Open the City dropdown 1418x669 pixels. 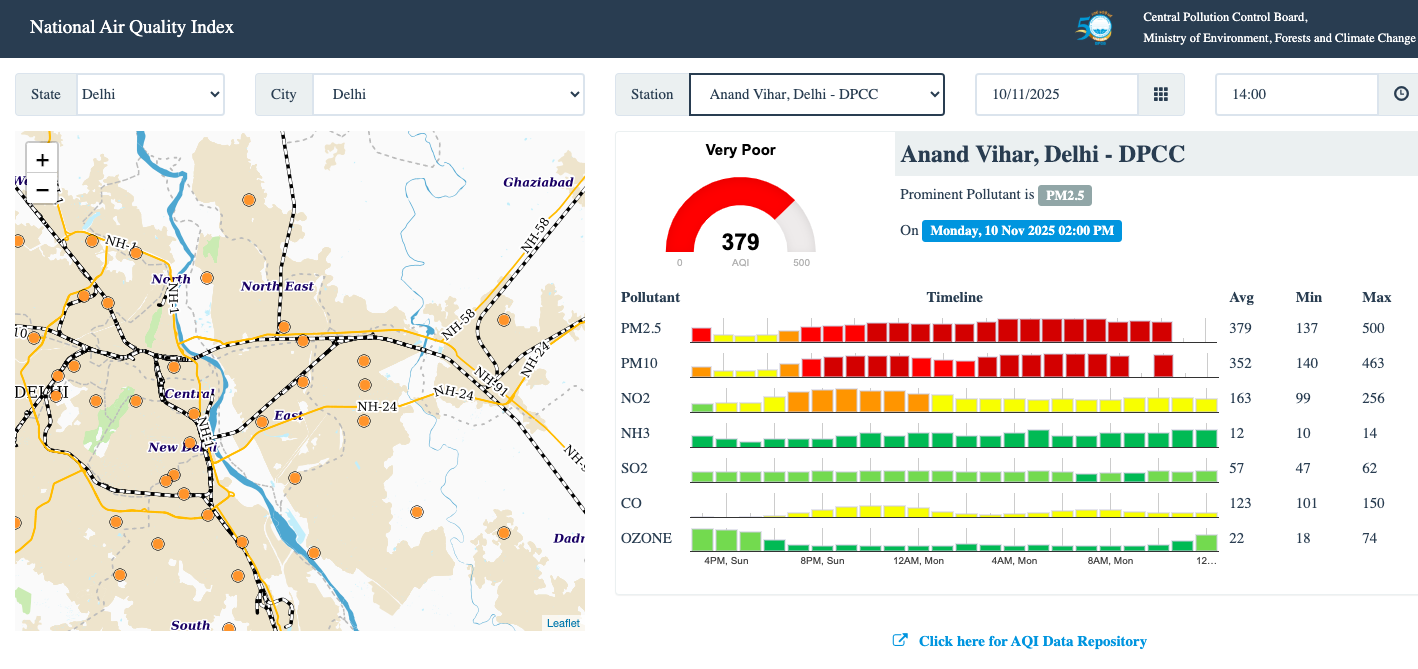click(448, 94)
